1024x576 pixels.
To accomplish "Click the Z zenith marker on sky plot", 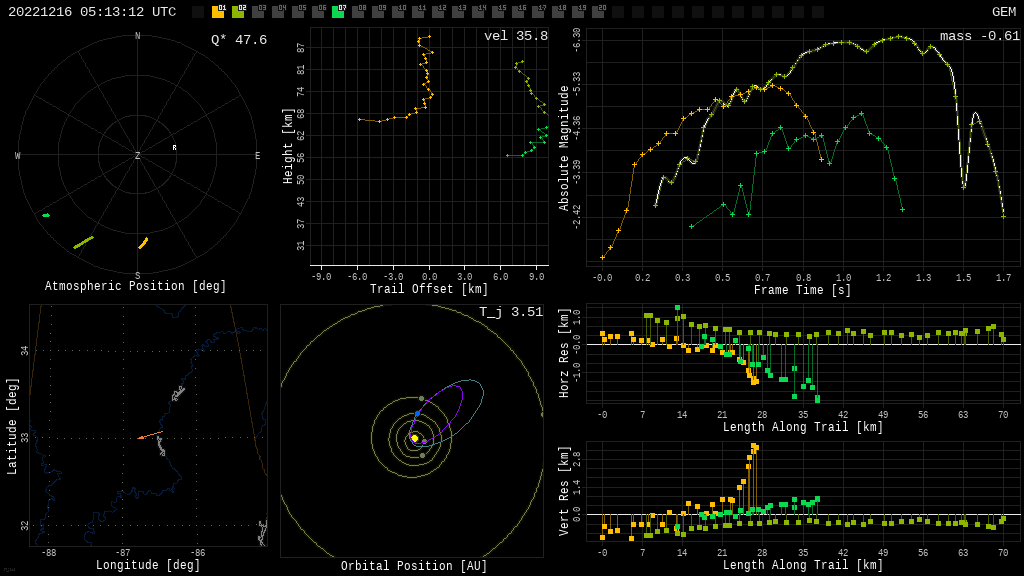I will tap(138, 156).
